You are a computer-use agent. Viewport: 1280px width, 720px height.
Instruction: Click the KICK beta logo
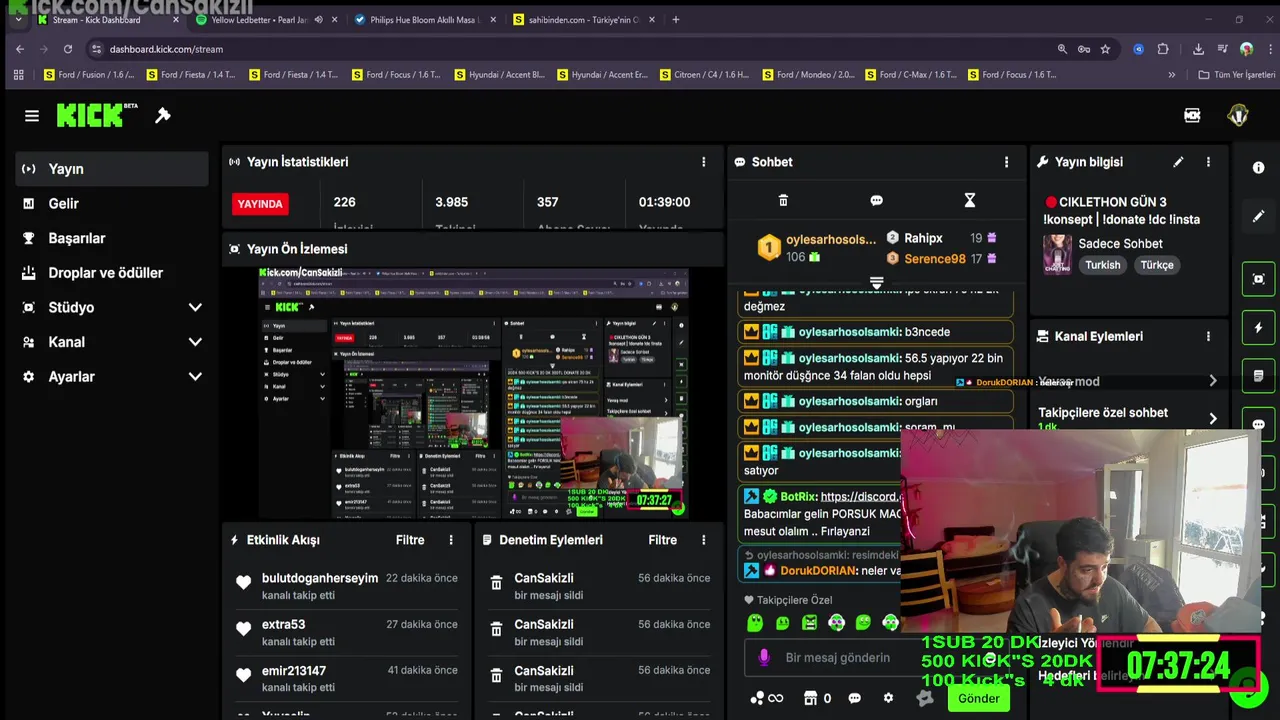pos(97,115)
